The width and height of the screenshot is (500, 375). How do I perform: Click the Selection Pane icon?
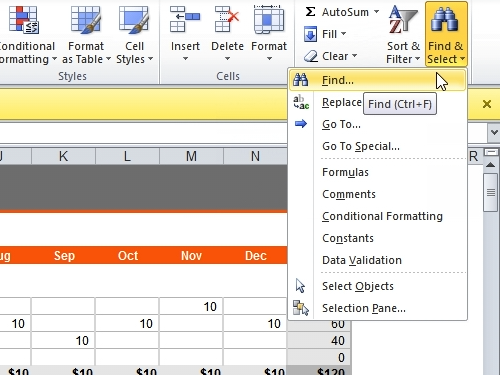(x=301, y=308)
